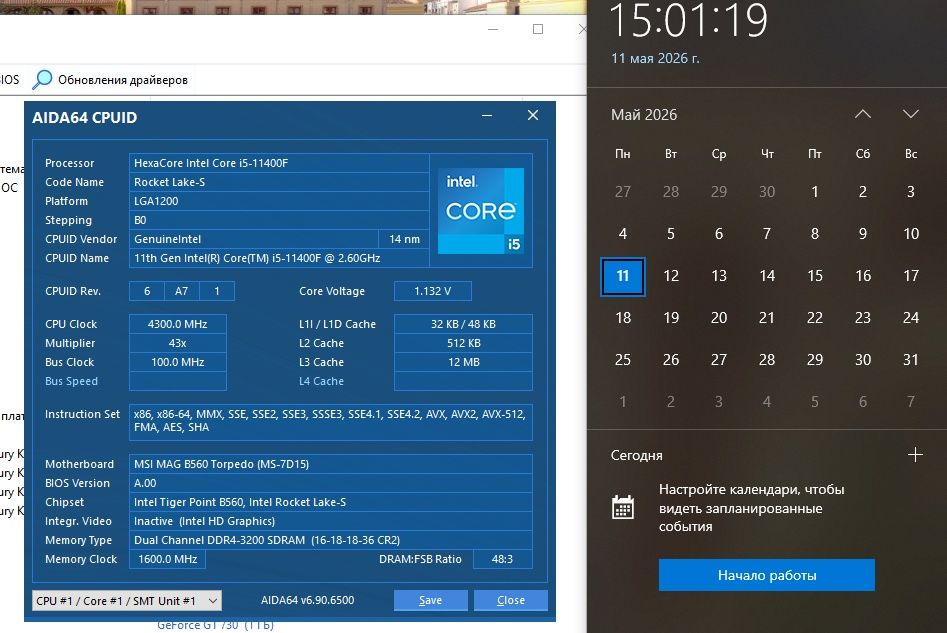Click the Save button
This screenshot has width=947, height=633.
(x=431, y=600)
